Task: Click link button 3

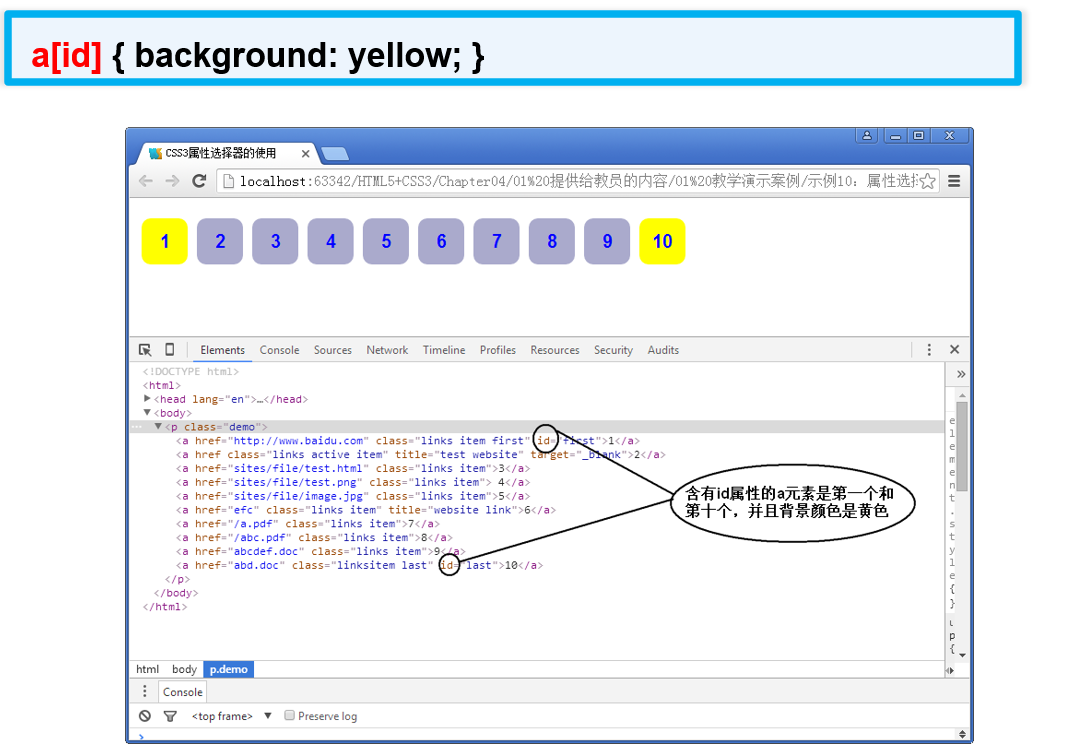Action: click(x=275, y=241)
